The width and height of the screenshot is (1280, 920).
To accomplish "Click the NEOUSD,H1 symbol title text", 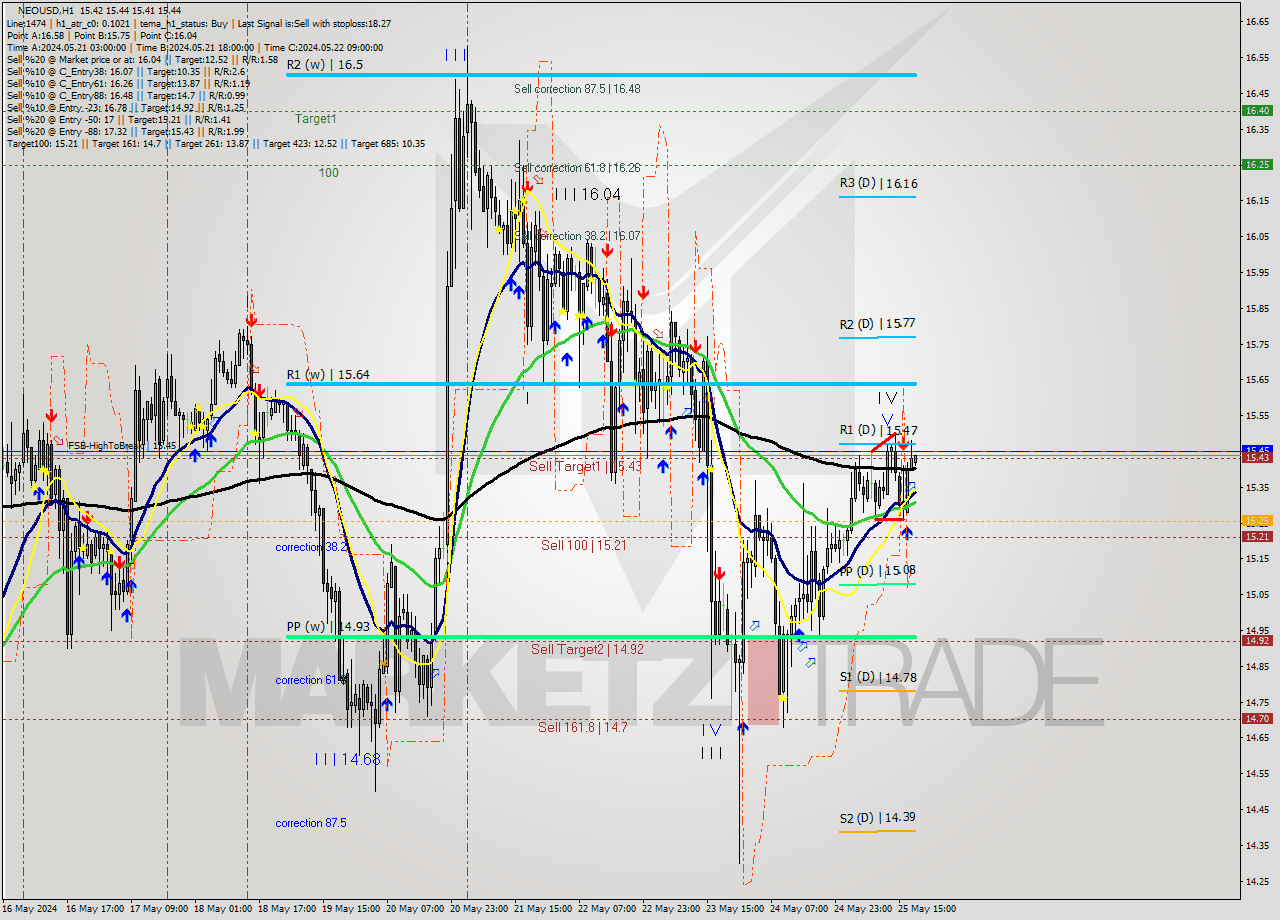I will tap(46, 10).
